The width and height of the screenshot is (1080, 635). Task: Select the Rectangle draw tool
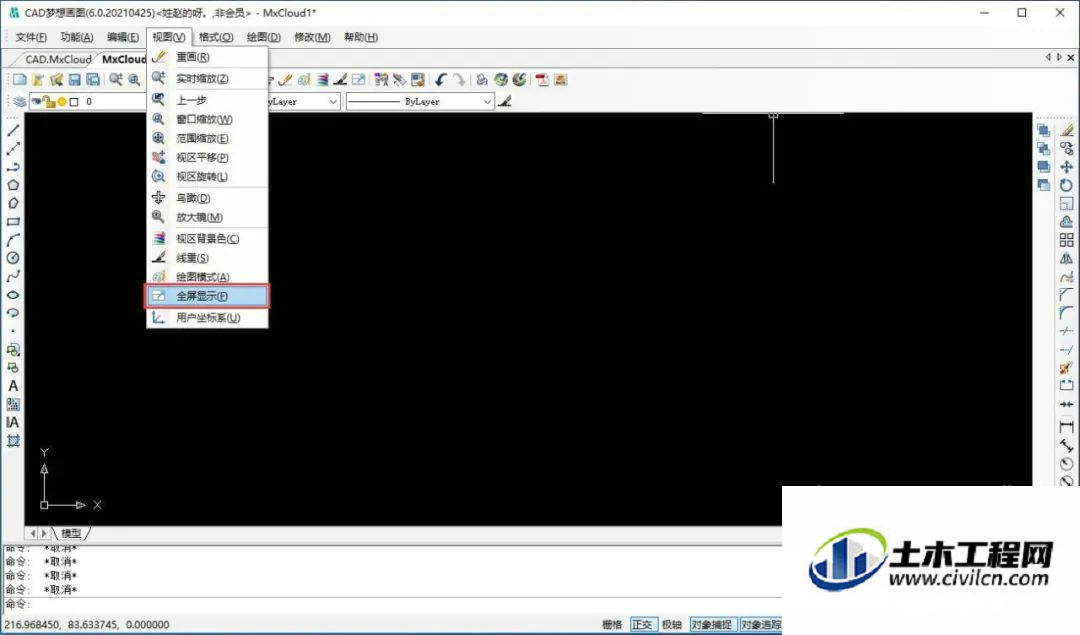click(x=13, y=222)
